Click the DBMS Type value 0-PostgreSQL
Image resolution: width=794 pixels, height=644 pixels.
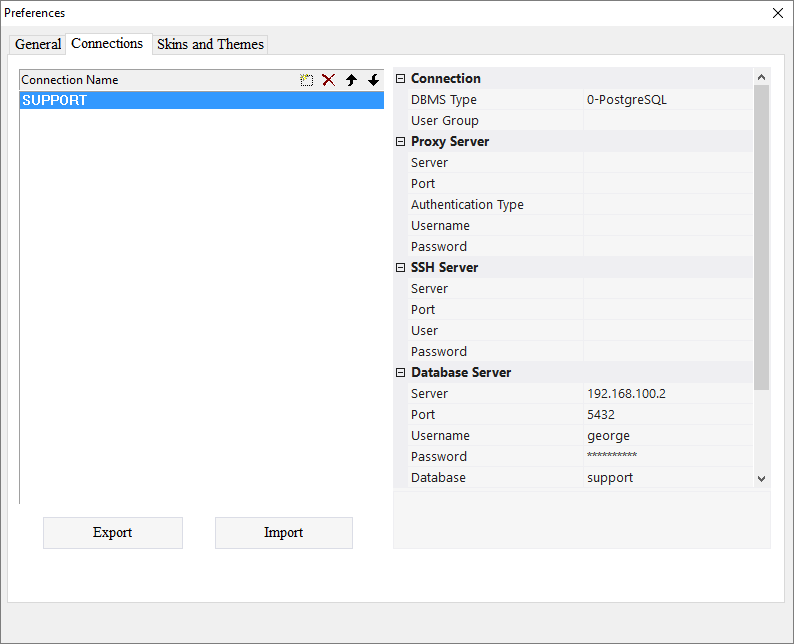[x=667, y=100]
